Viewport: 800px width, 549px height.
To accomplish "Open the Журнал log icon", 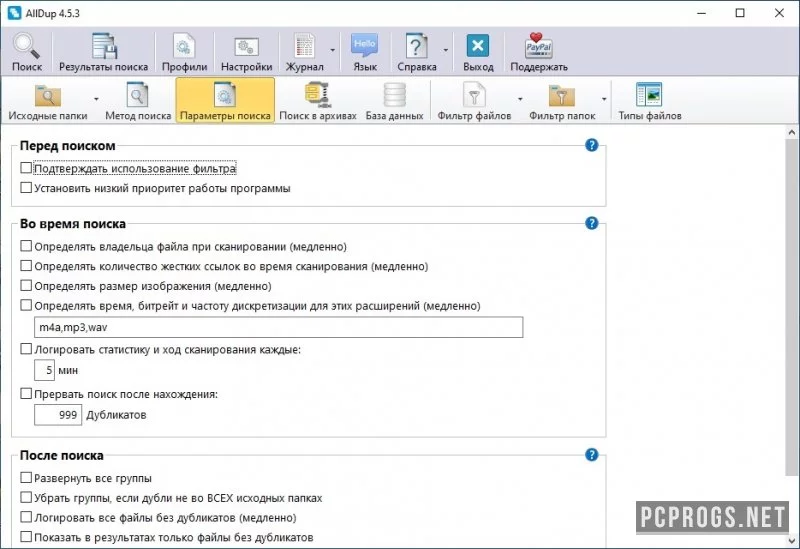I will click(305, 46).
